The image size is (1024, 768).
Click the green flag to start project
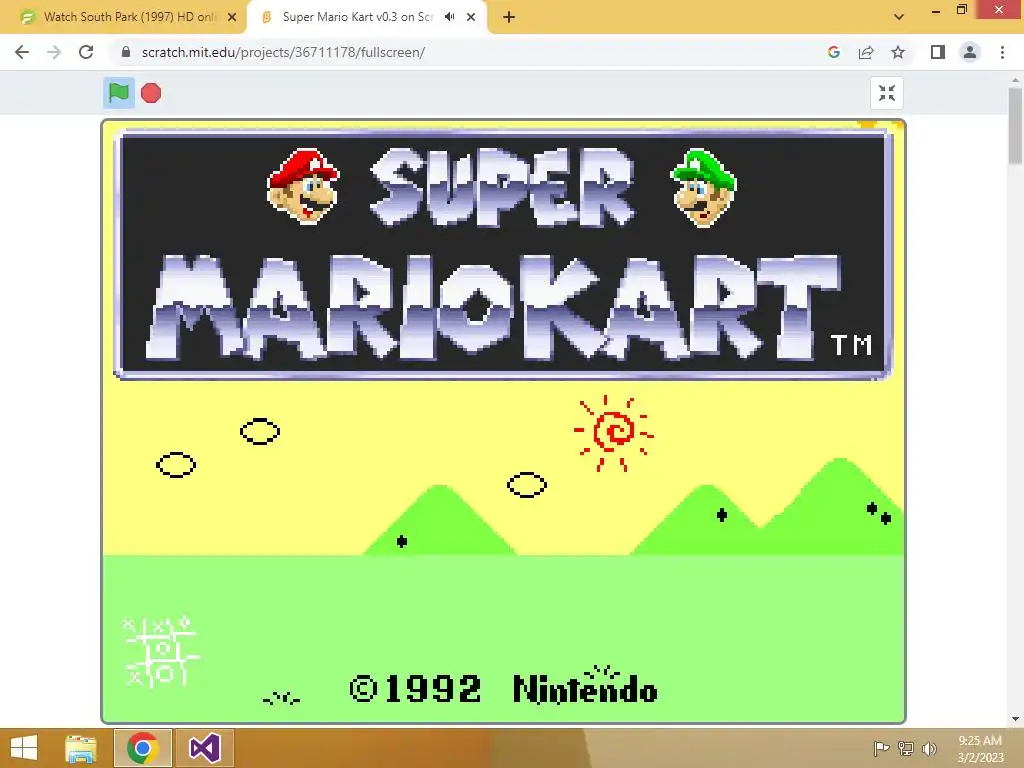point(119,93)
